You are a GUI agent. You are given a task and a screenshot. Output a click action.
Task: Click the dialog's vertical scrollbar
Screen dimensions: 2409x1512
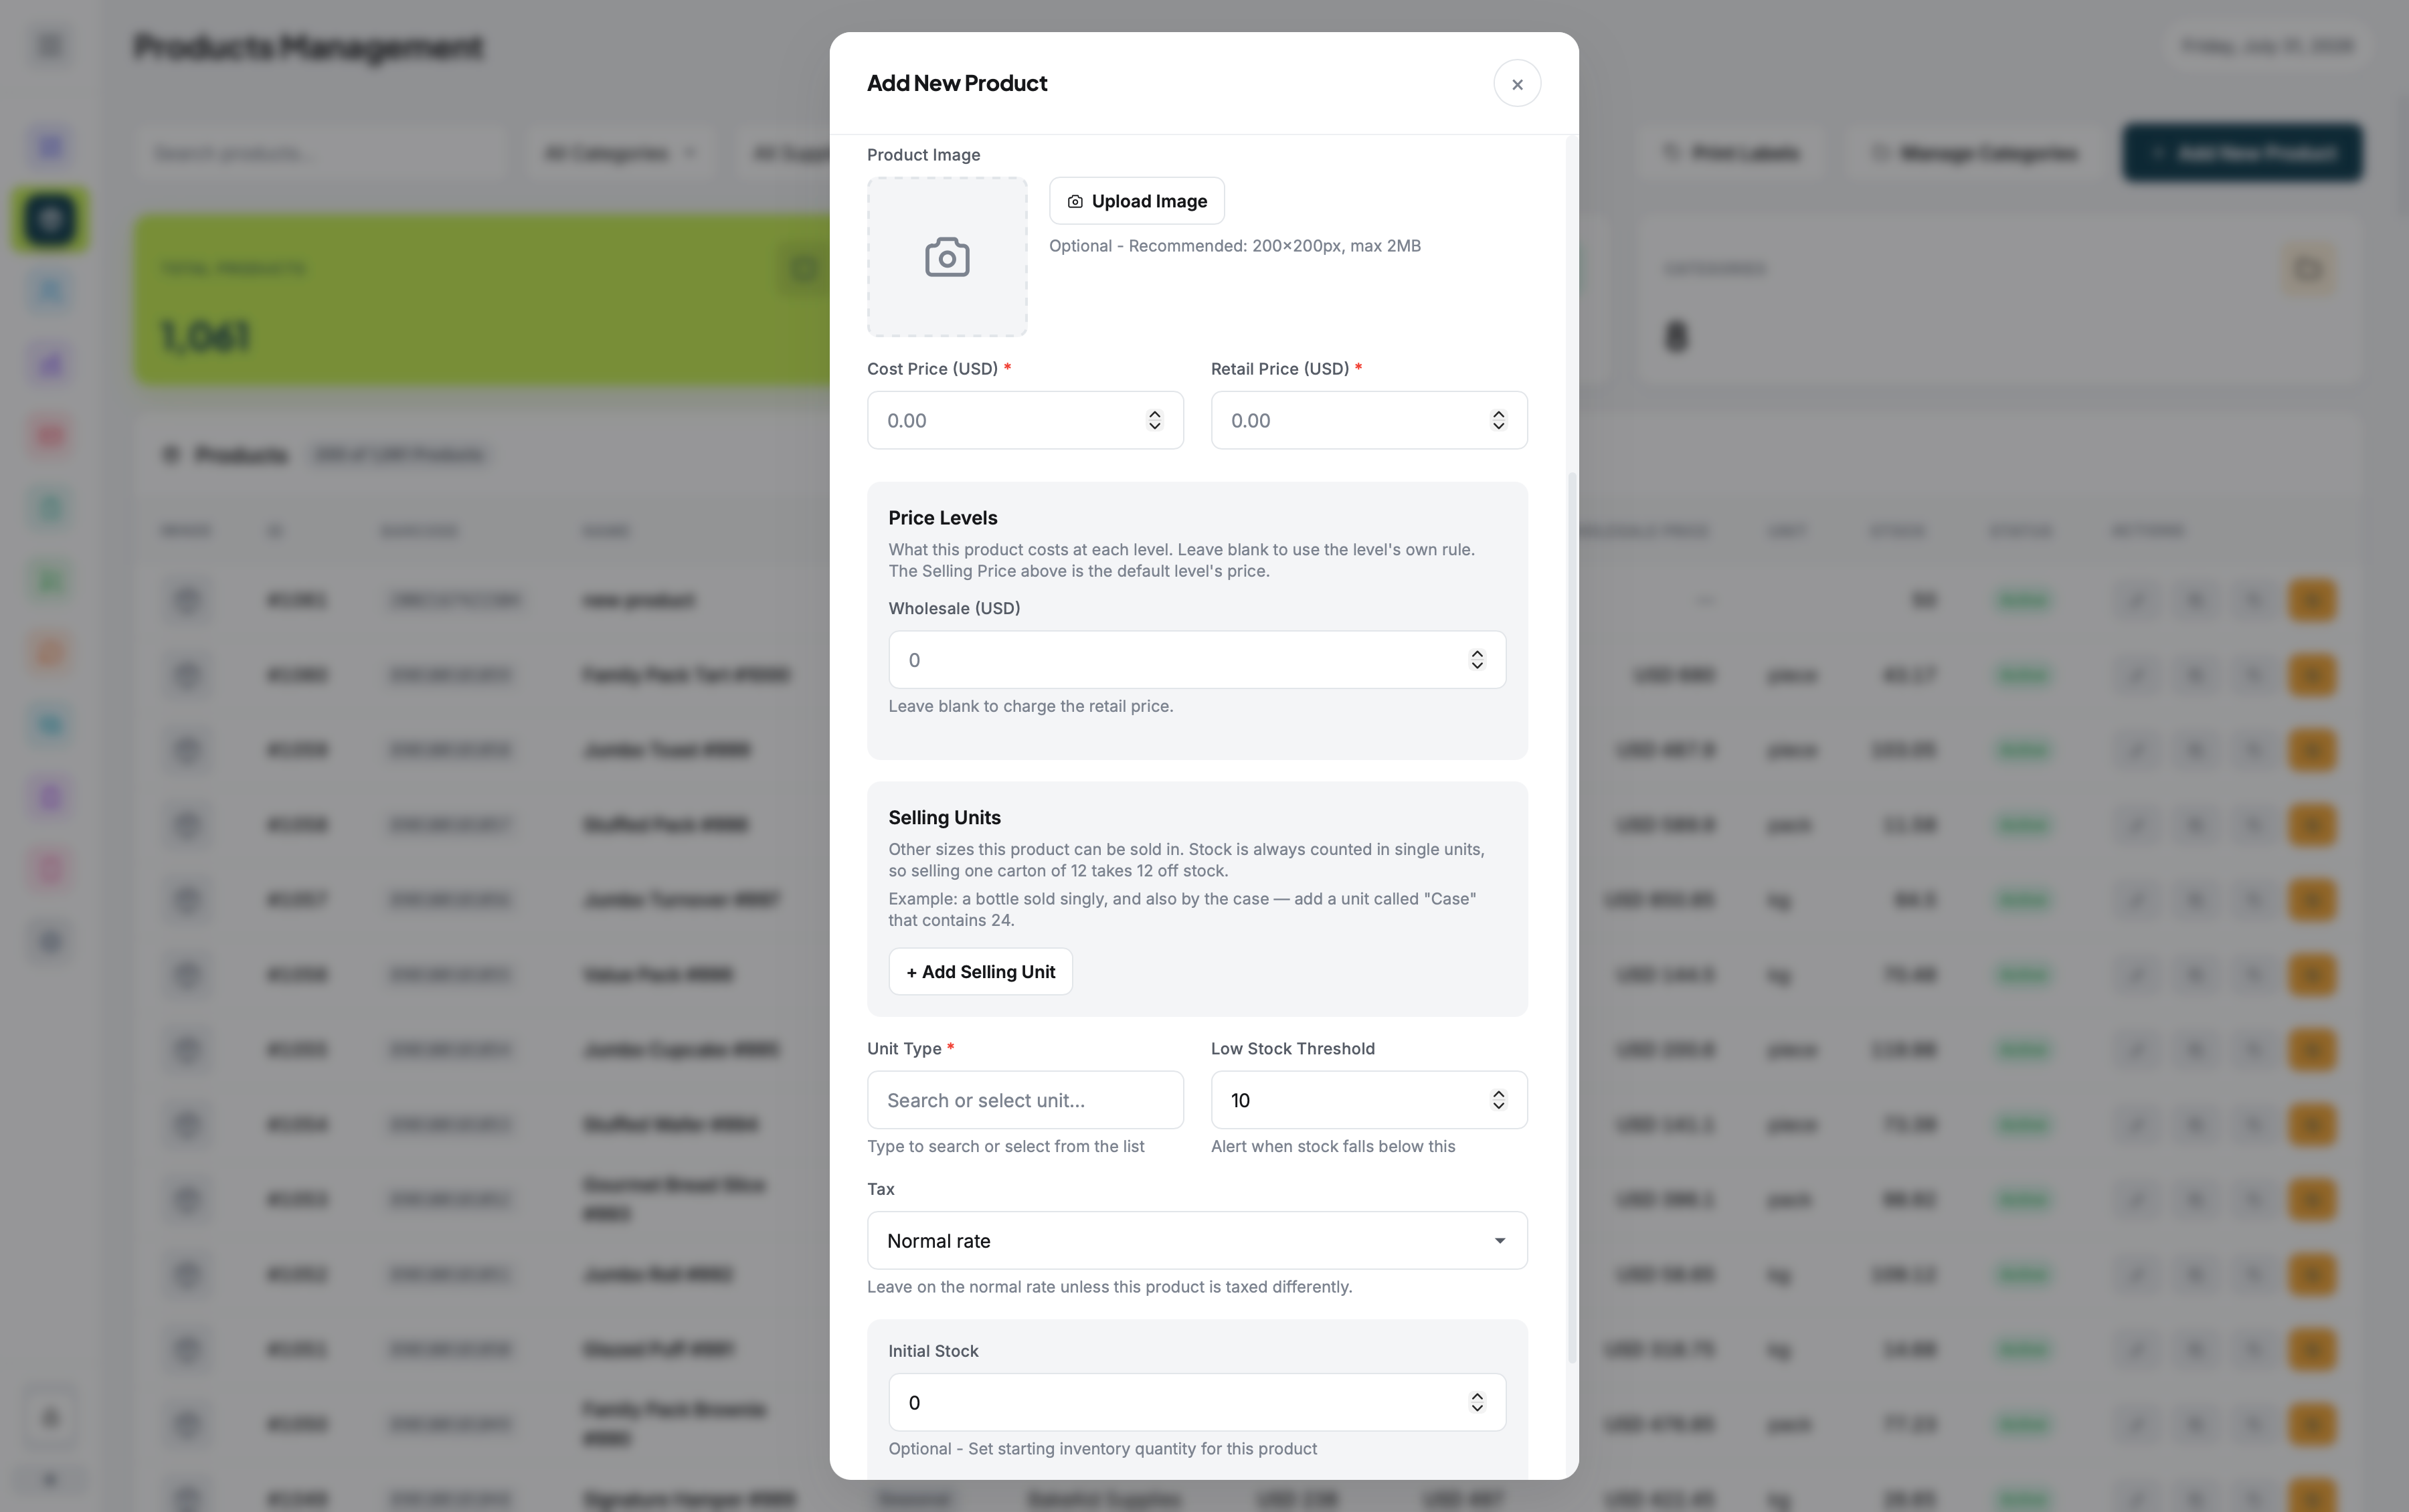1572,917
